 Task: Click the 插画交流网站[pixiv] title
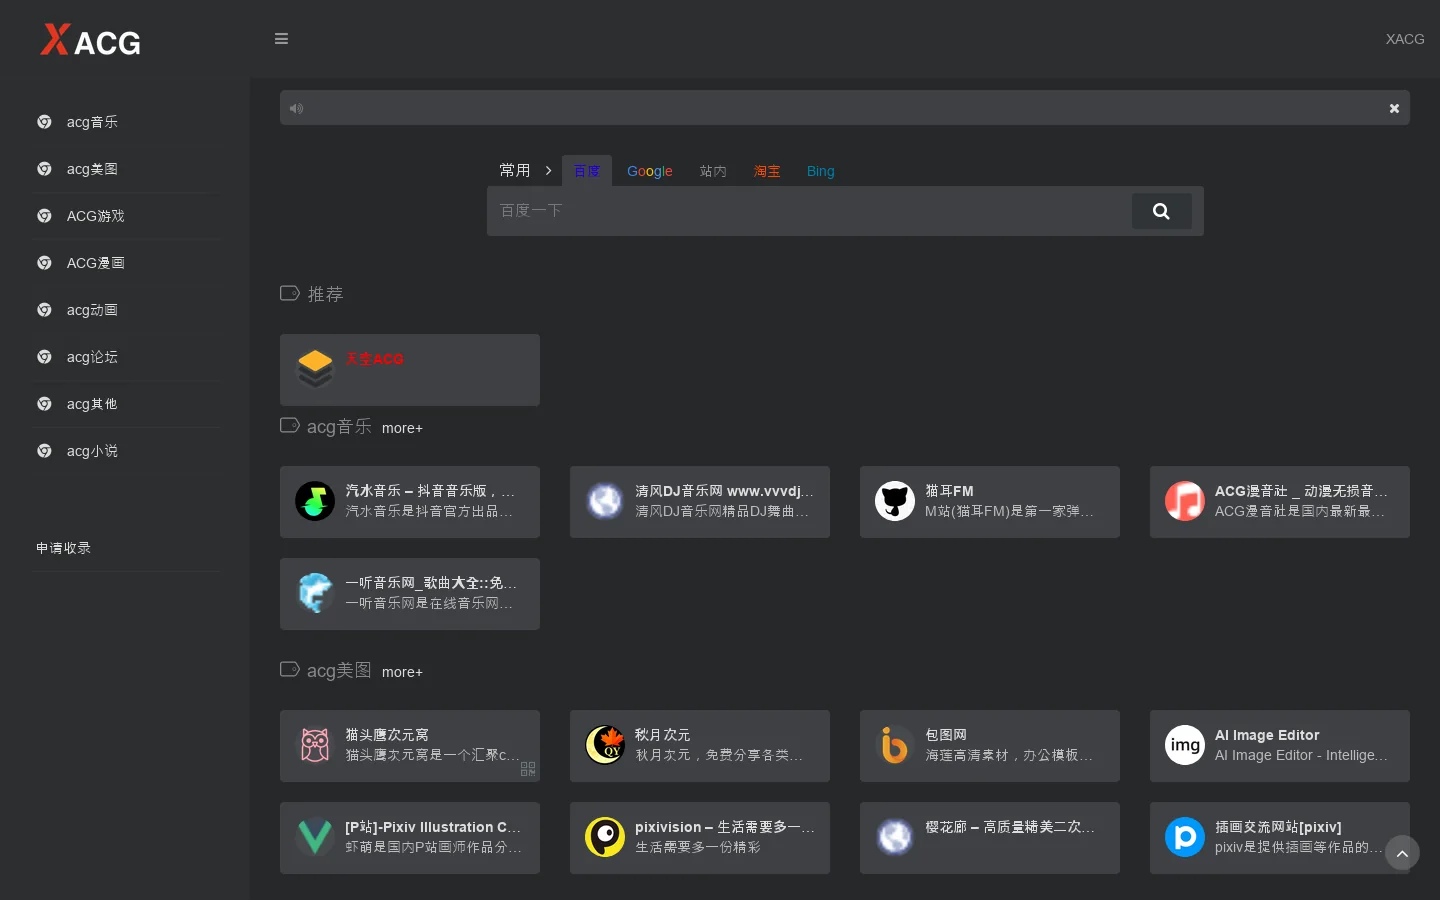click(1278, 827)
